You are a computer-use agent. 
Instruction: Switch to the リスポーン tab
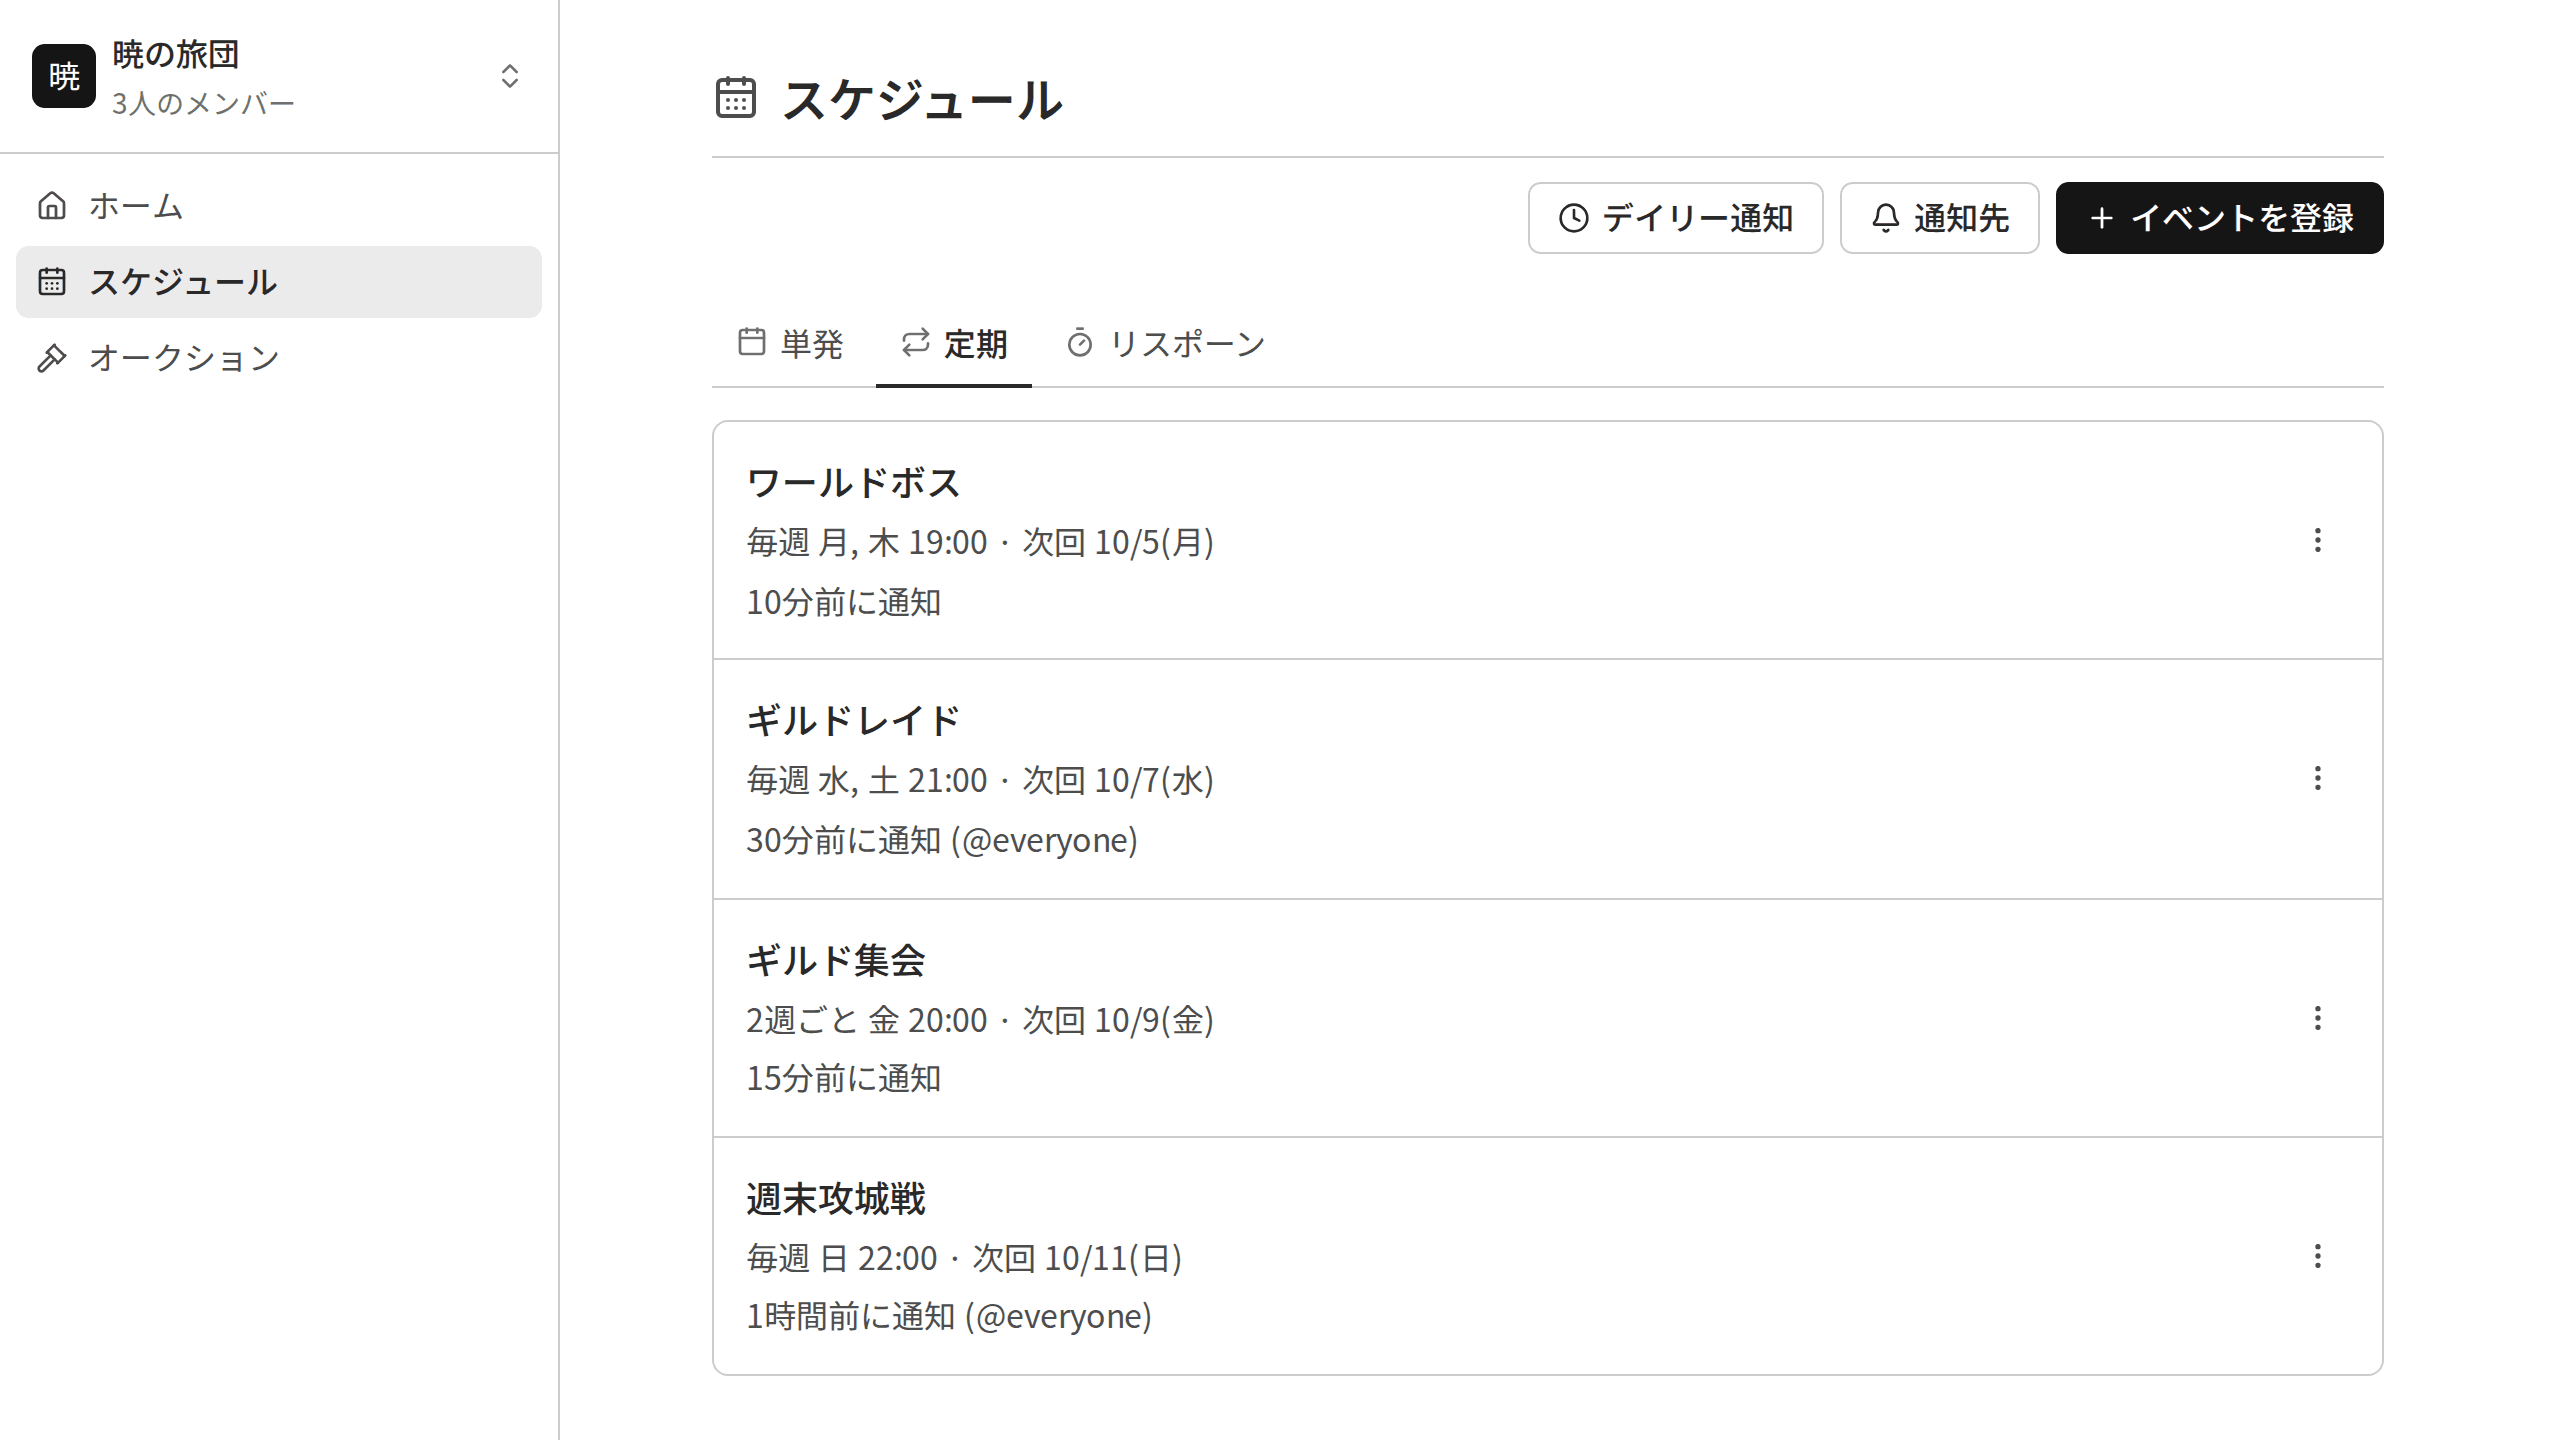(x=1166, y=344)
